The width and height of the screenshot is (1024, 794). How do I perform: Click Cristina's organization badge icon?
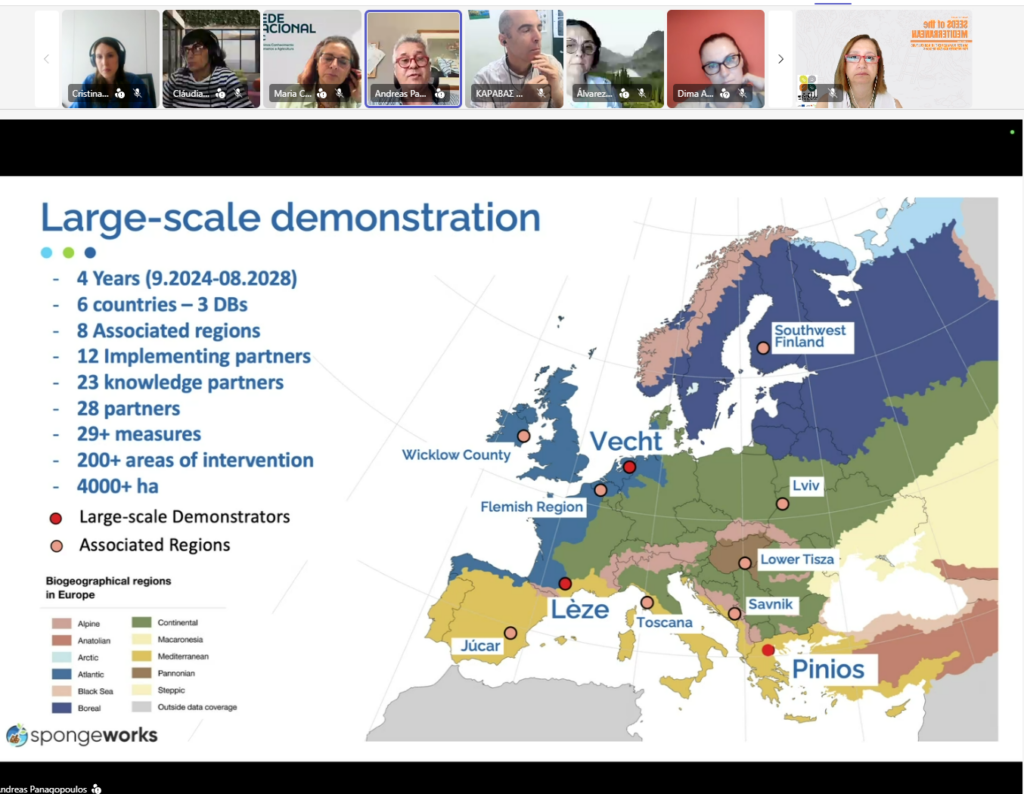coord(120,93)
